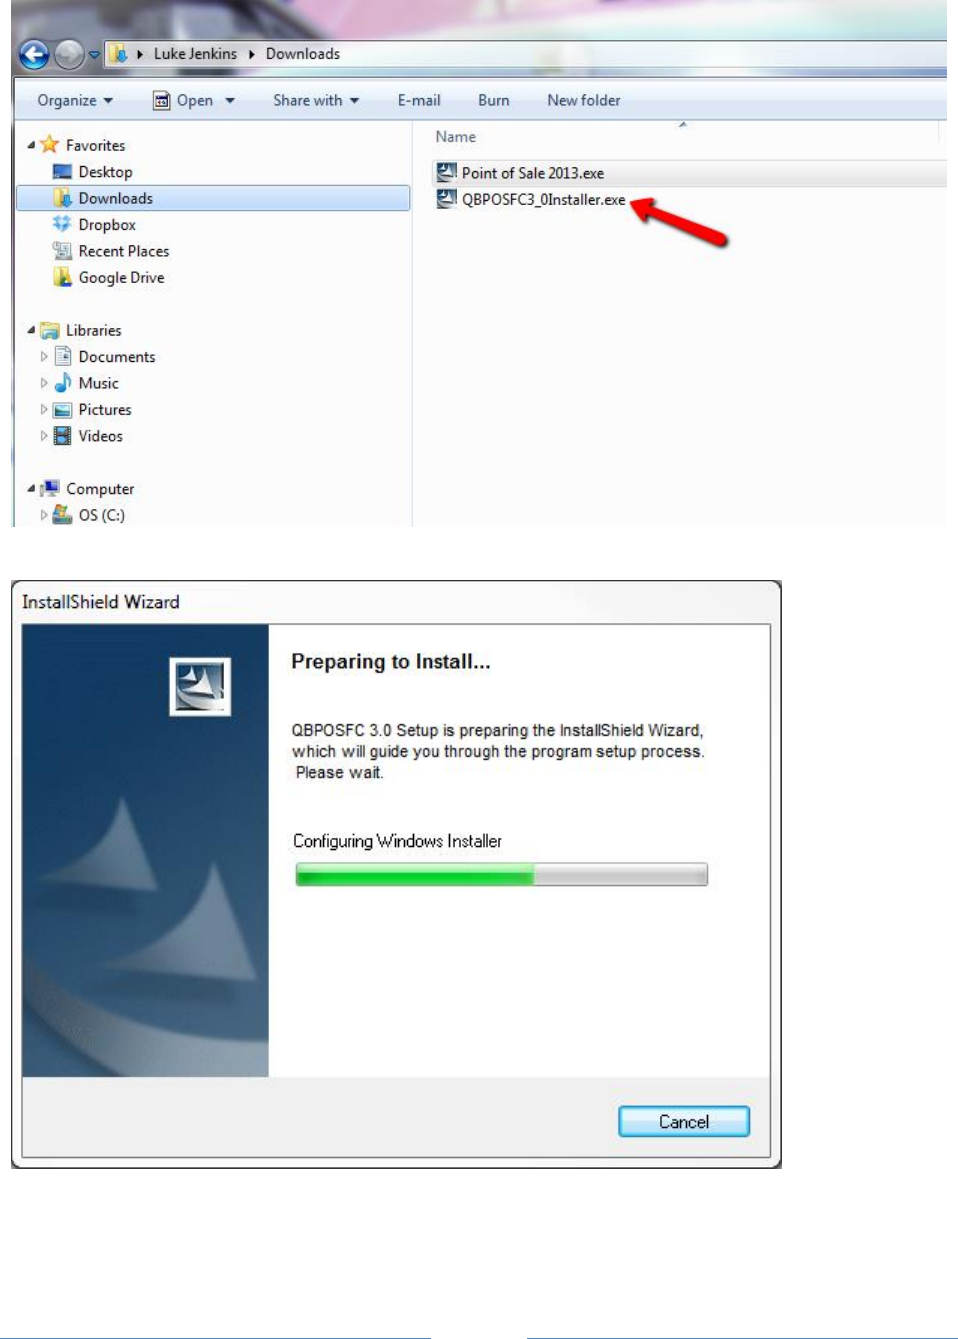Expand the Documents library tree
This screenshot has width=958, height=1339.
click(x=44, y=357)
